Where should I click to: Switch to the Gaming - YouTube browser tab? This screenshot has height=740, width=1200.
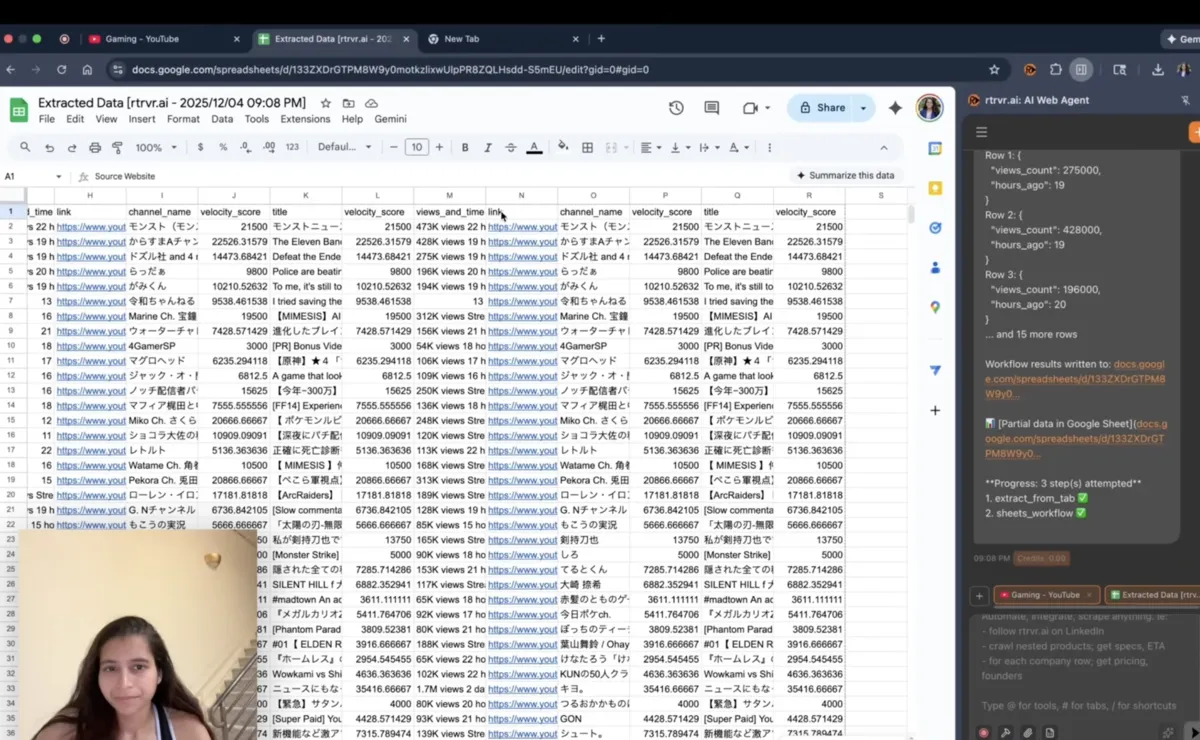click(x=163, y=39)
